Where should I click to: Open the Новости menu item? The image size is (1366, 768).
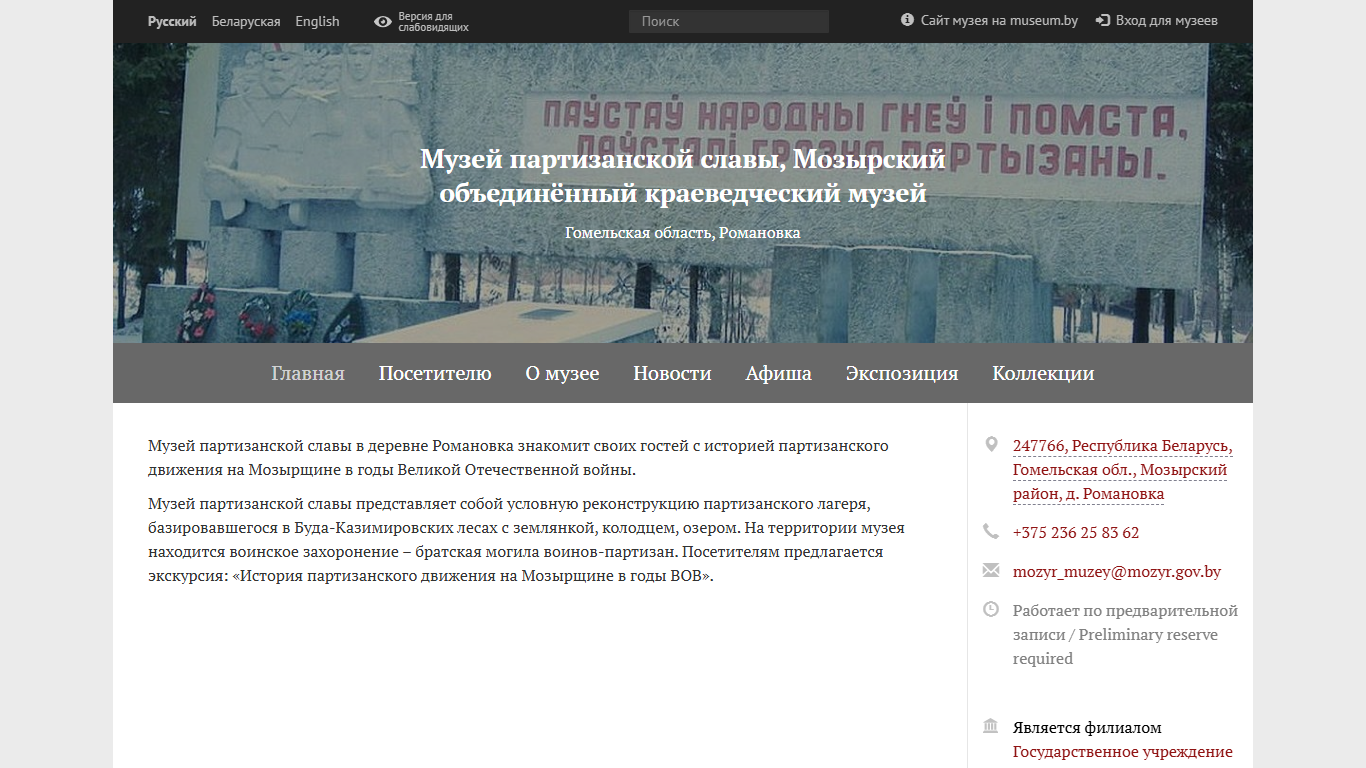point(672,373)
